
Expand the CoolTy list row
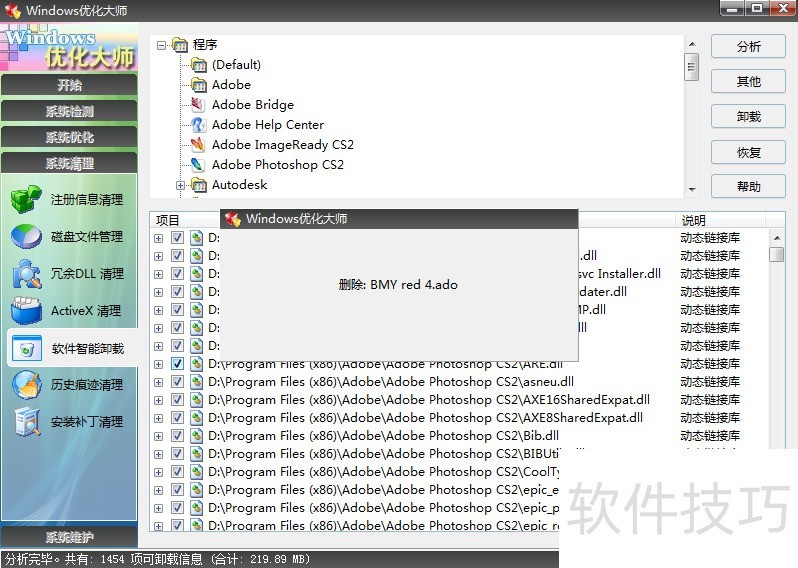point(158,472)
